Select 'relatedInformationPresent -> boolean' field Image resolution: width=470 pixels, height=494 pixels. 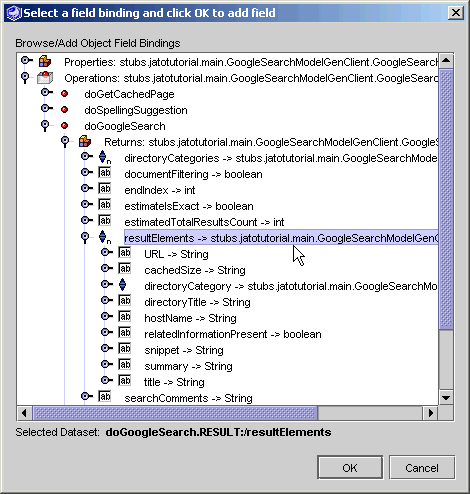[x=233, y=334]
